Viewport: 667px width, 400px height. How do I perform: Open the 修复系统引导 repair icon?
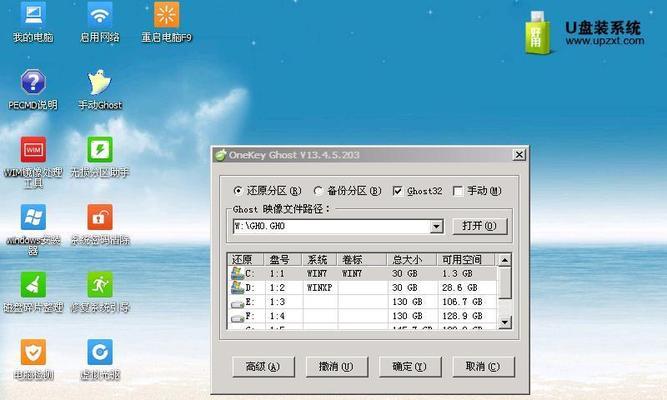click(99, 284)
